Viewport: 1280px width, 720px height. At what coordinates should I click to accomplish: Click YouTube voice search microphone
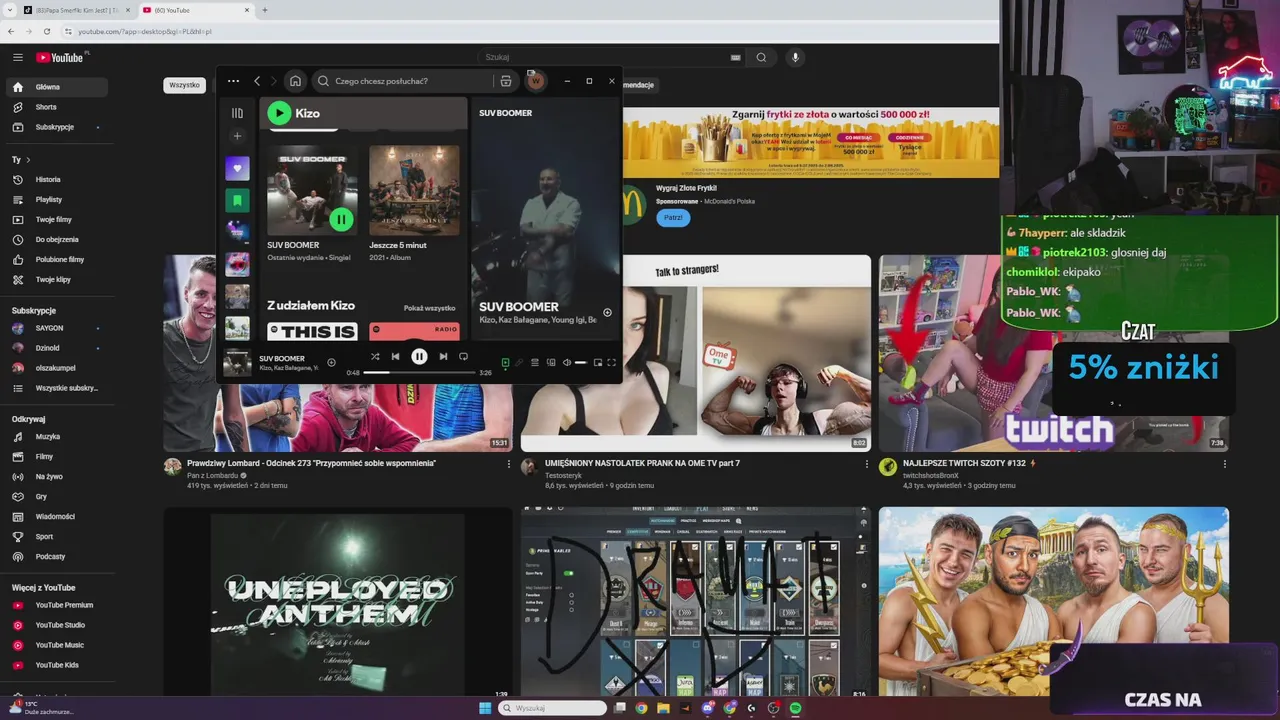coord(796,57)
